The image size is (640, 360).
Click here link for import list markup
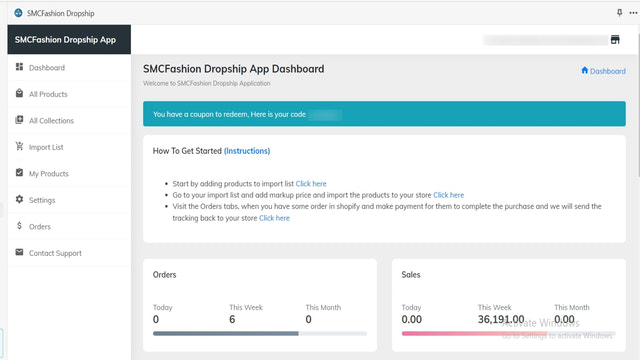(449, 195)
